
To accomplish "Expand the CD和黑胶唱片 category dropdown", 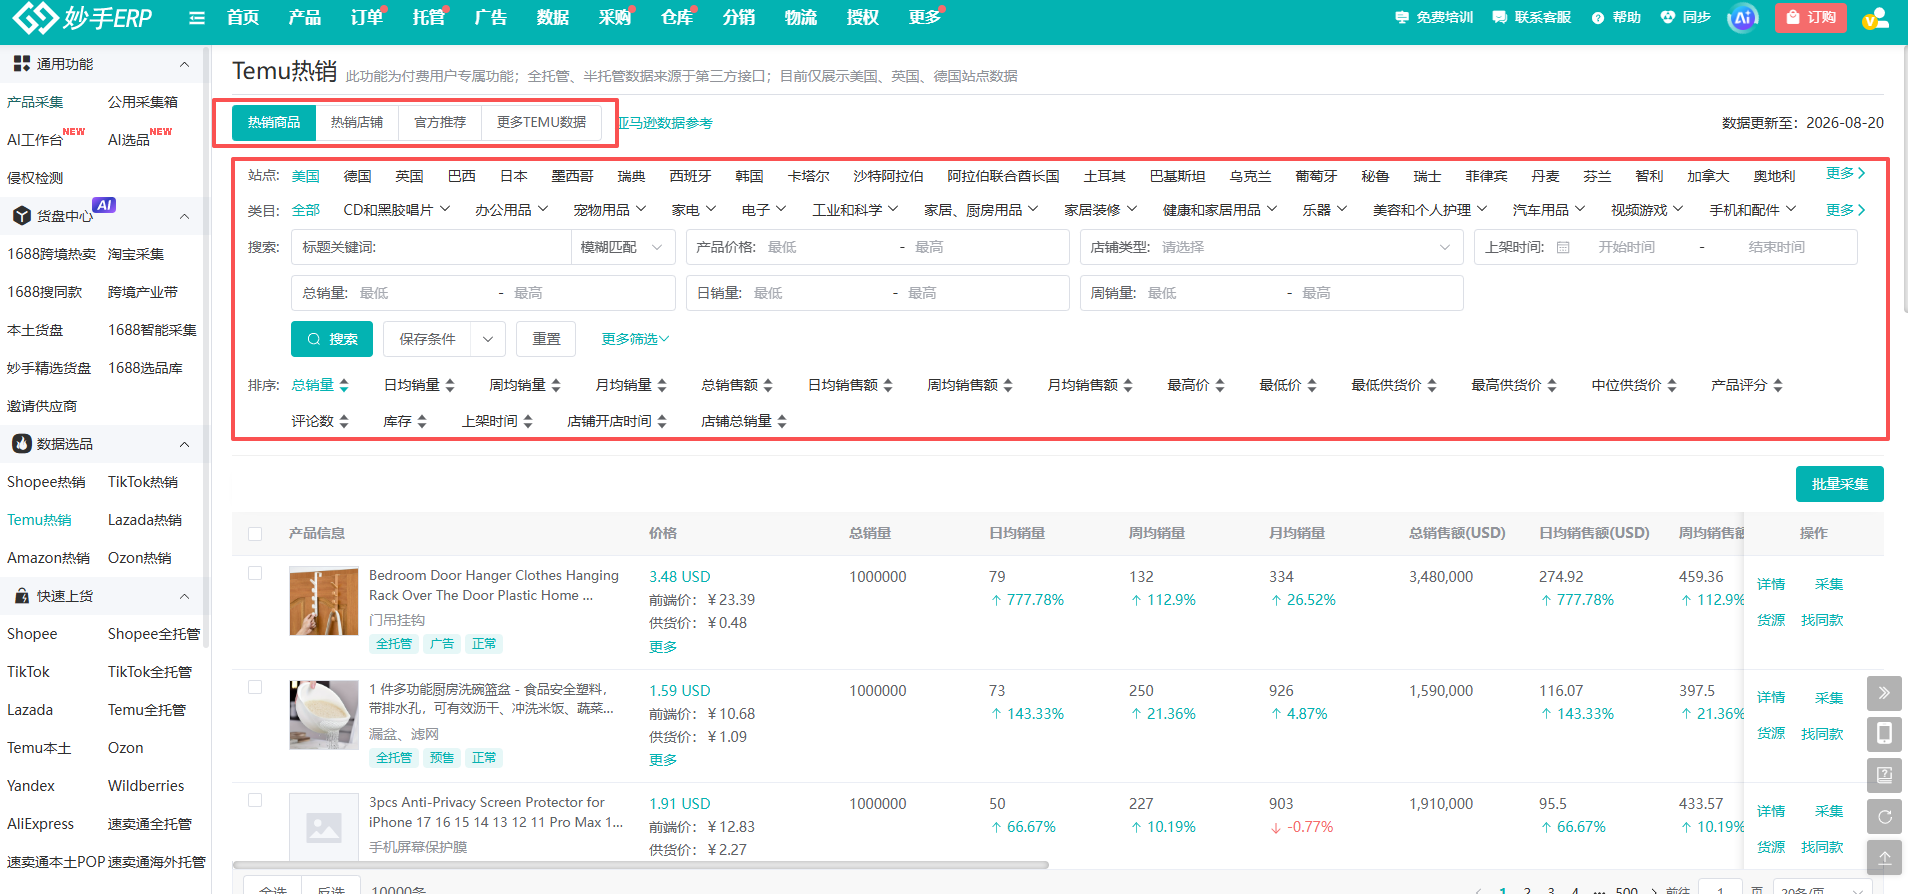I will pyautogui.click(x=397, y=210).
